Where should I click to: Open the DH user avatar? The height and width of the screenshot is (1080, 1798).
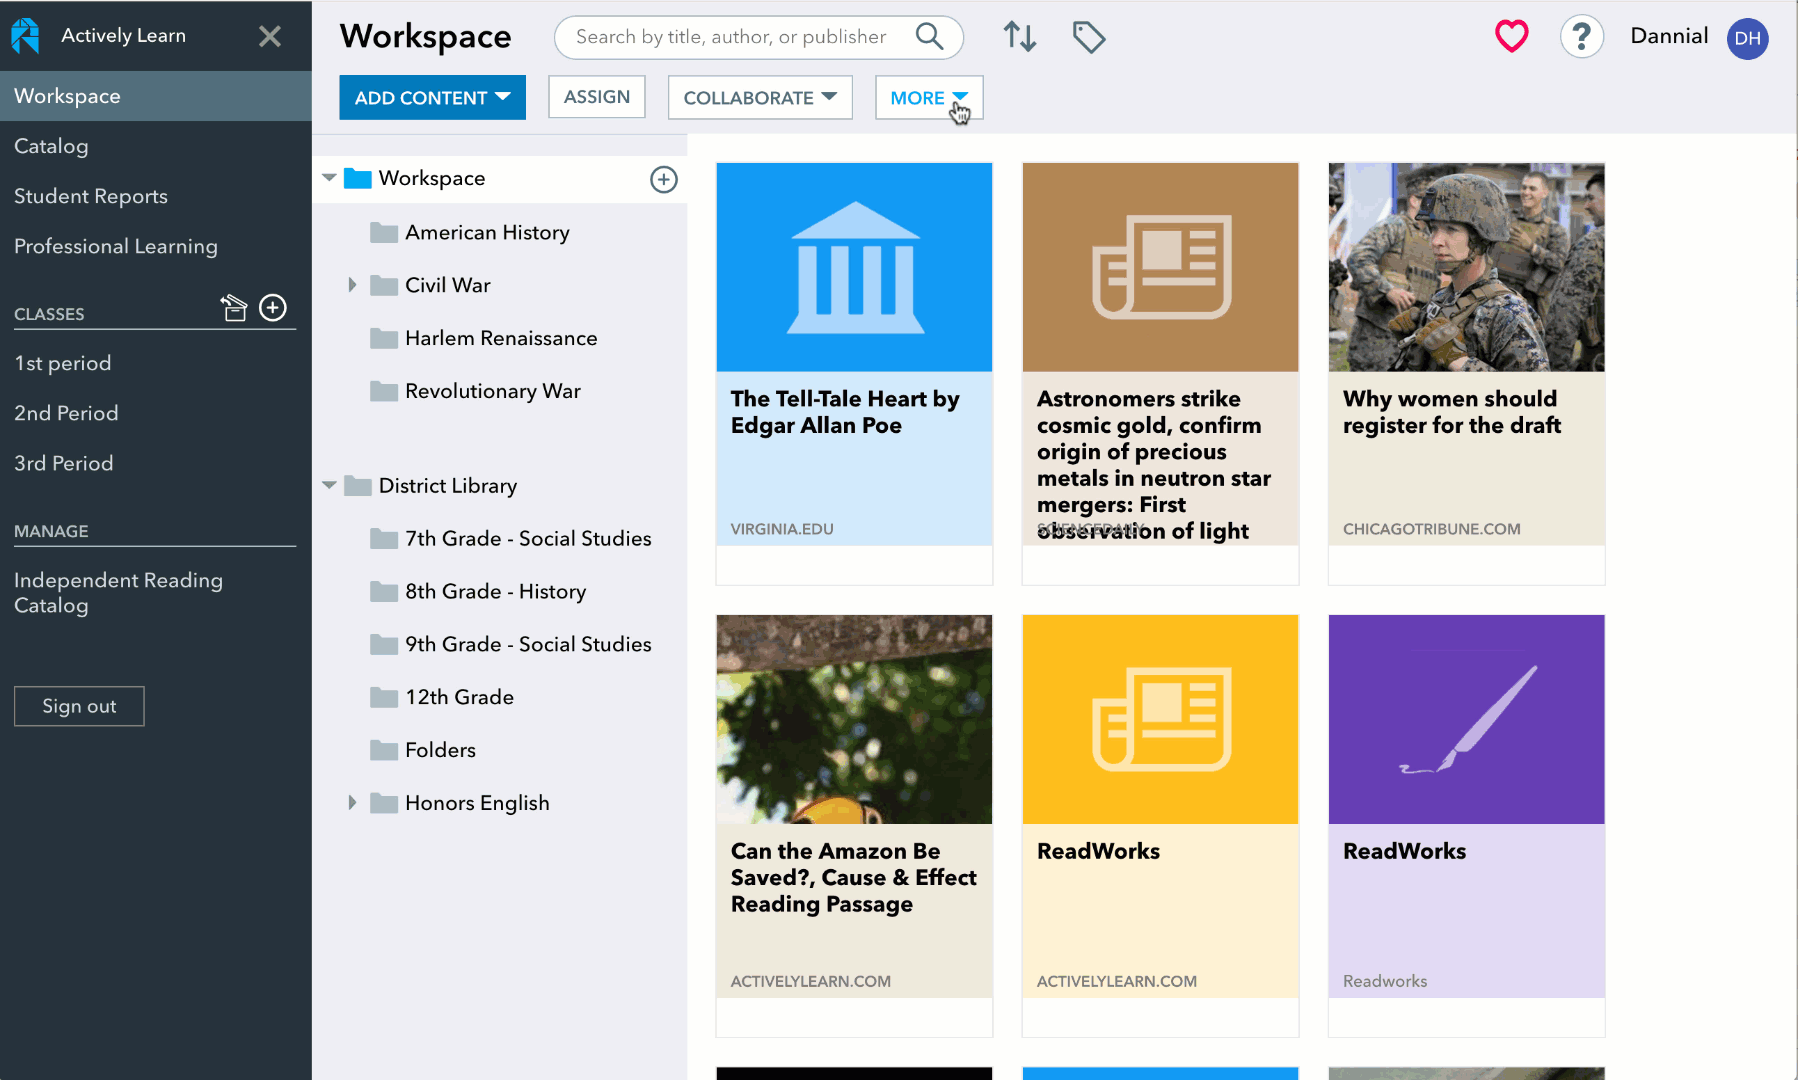tap(1748, 38)
